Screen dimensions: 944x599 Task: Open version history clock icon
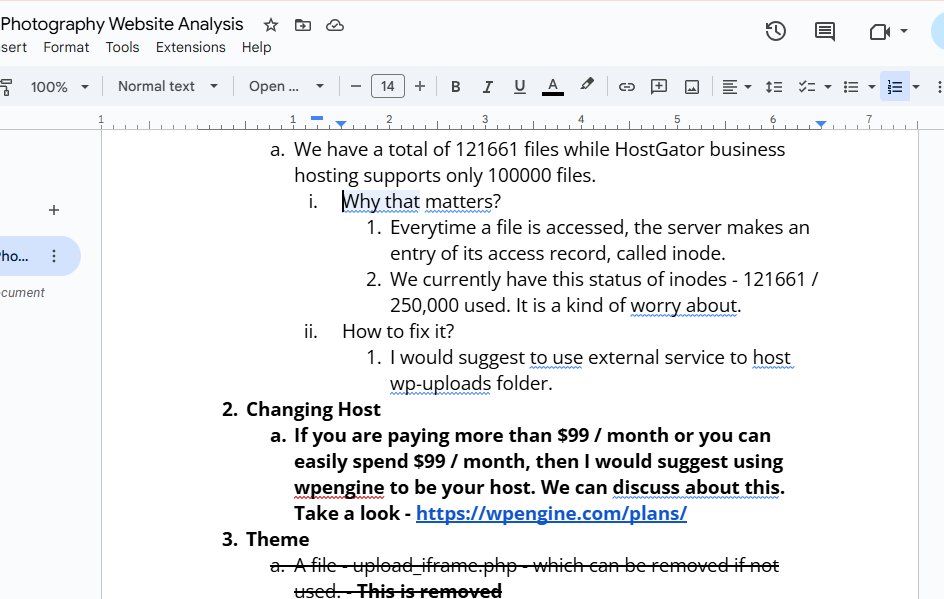coord(776,31)
